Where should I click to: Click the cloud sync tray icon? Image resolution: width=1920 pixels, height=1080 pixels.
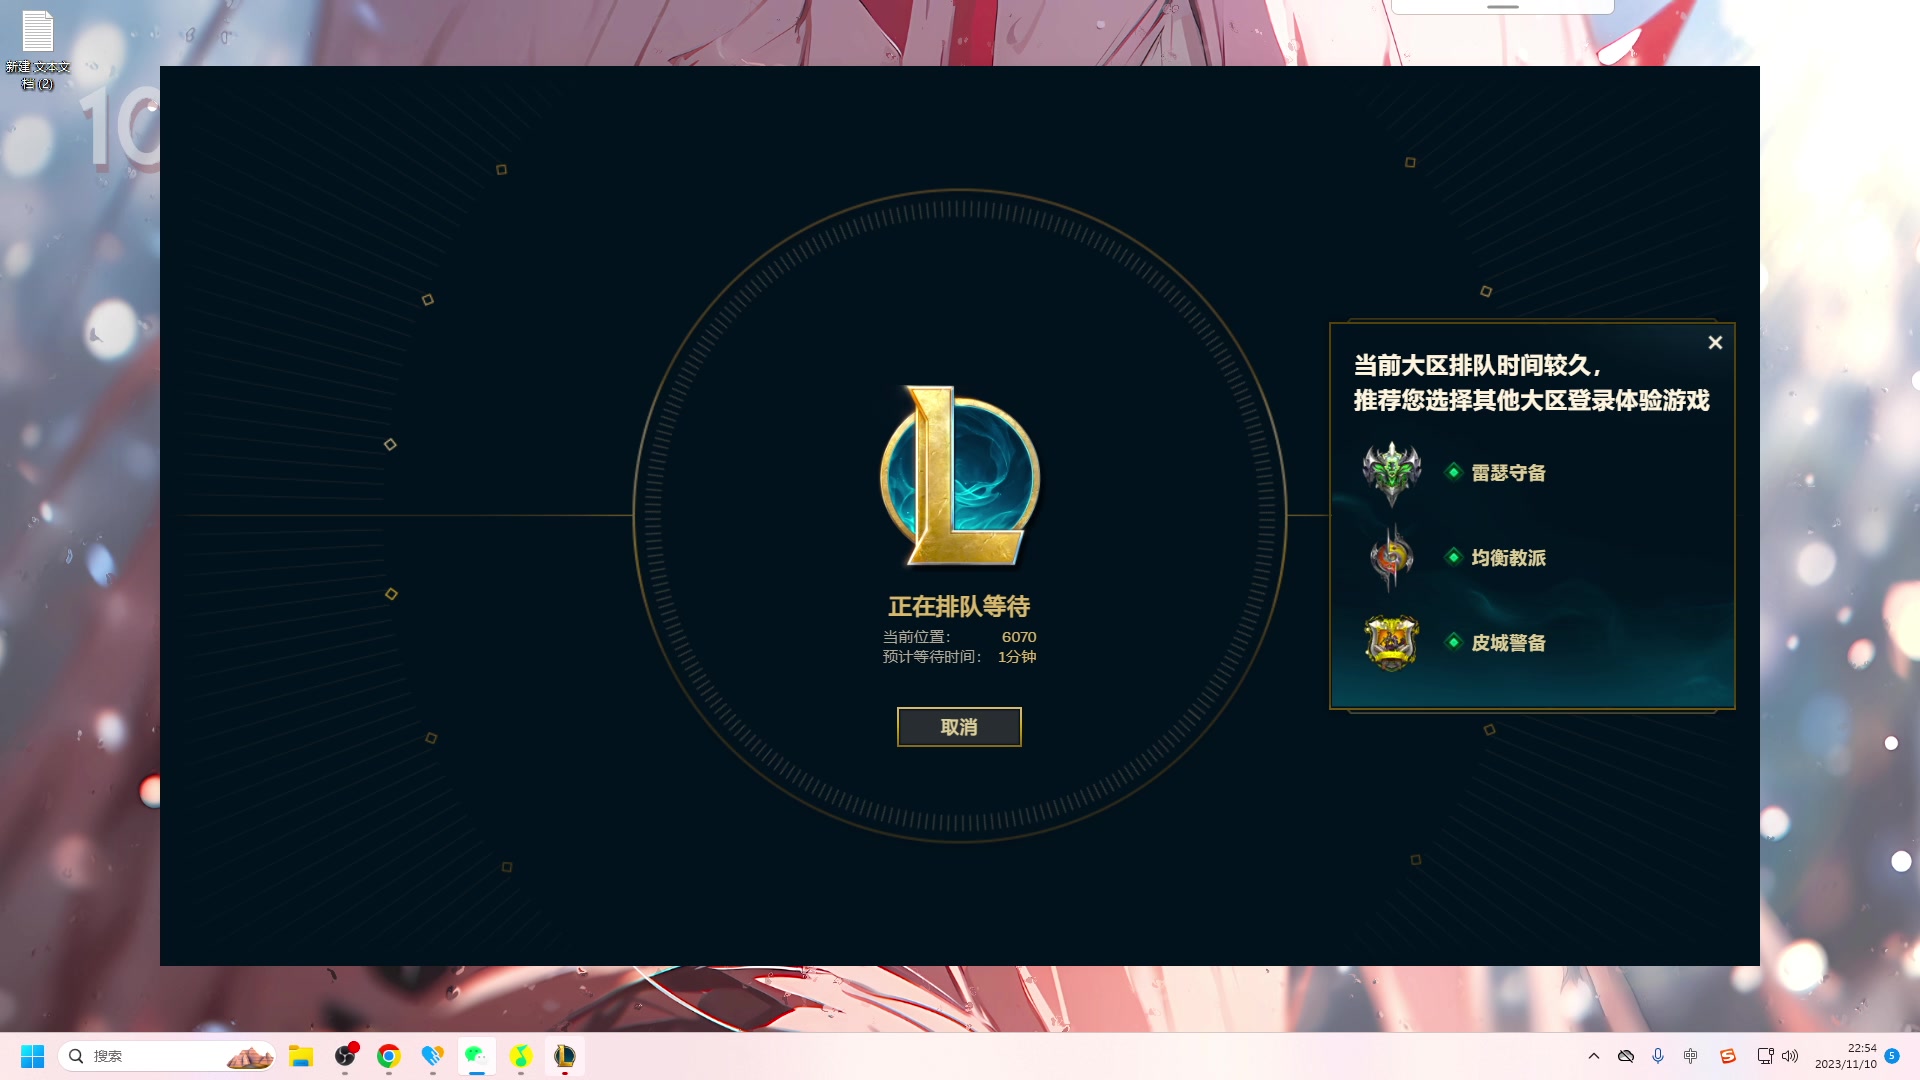(1626, 1056)
